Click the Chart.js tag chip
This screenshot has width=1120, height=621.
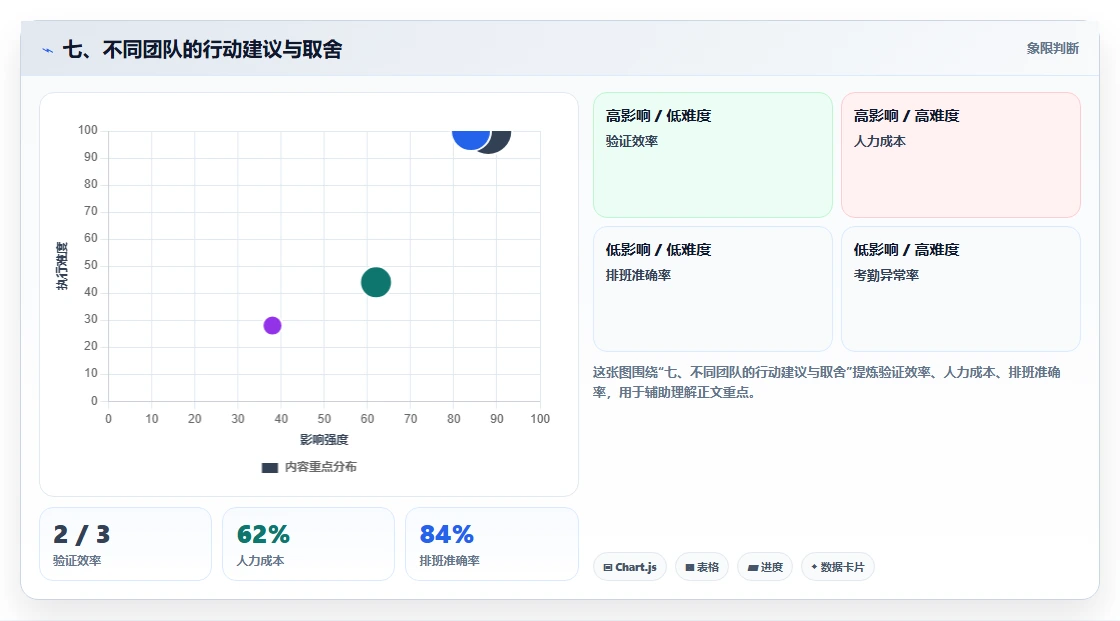pyautogui.click(x=630, y=567)
